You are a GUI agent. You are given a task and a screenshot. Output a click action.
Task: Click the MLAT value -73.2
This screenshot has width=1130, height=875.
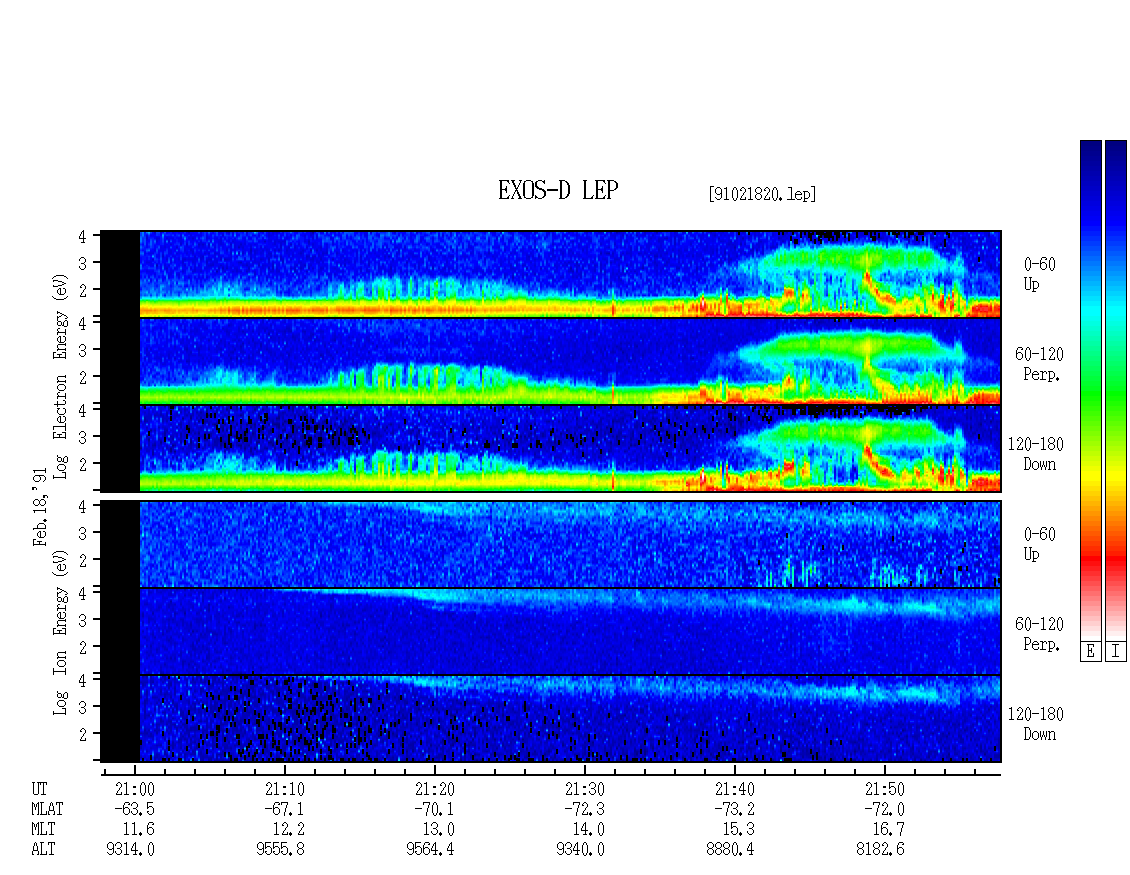coord(734,809)
